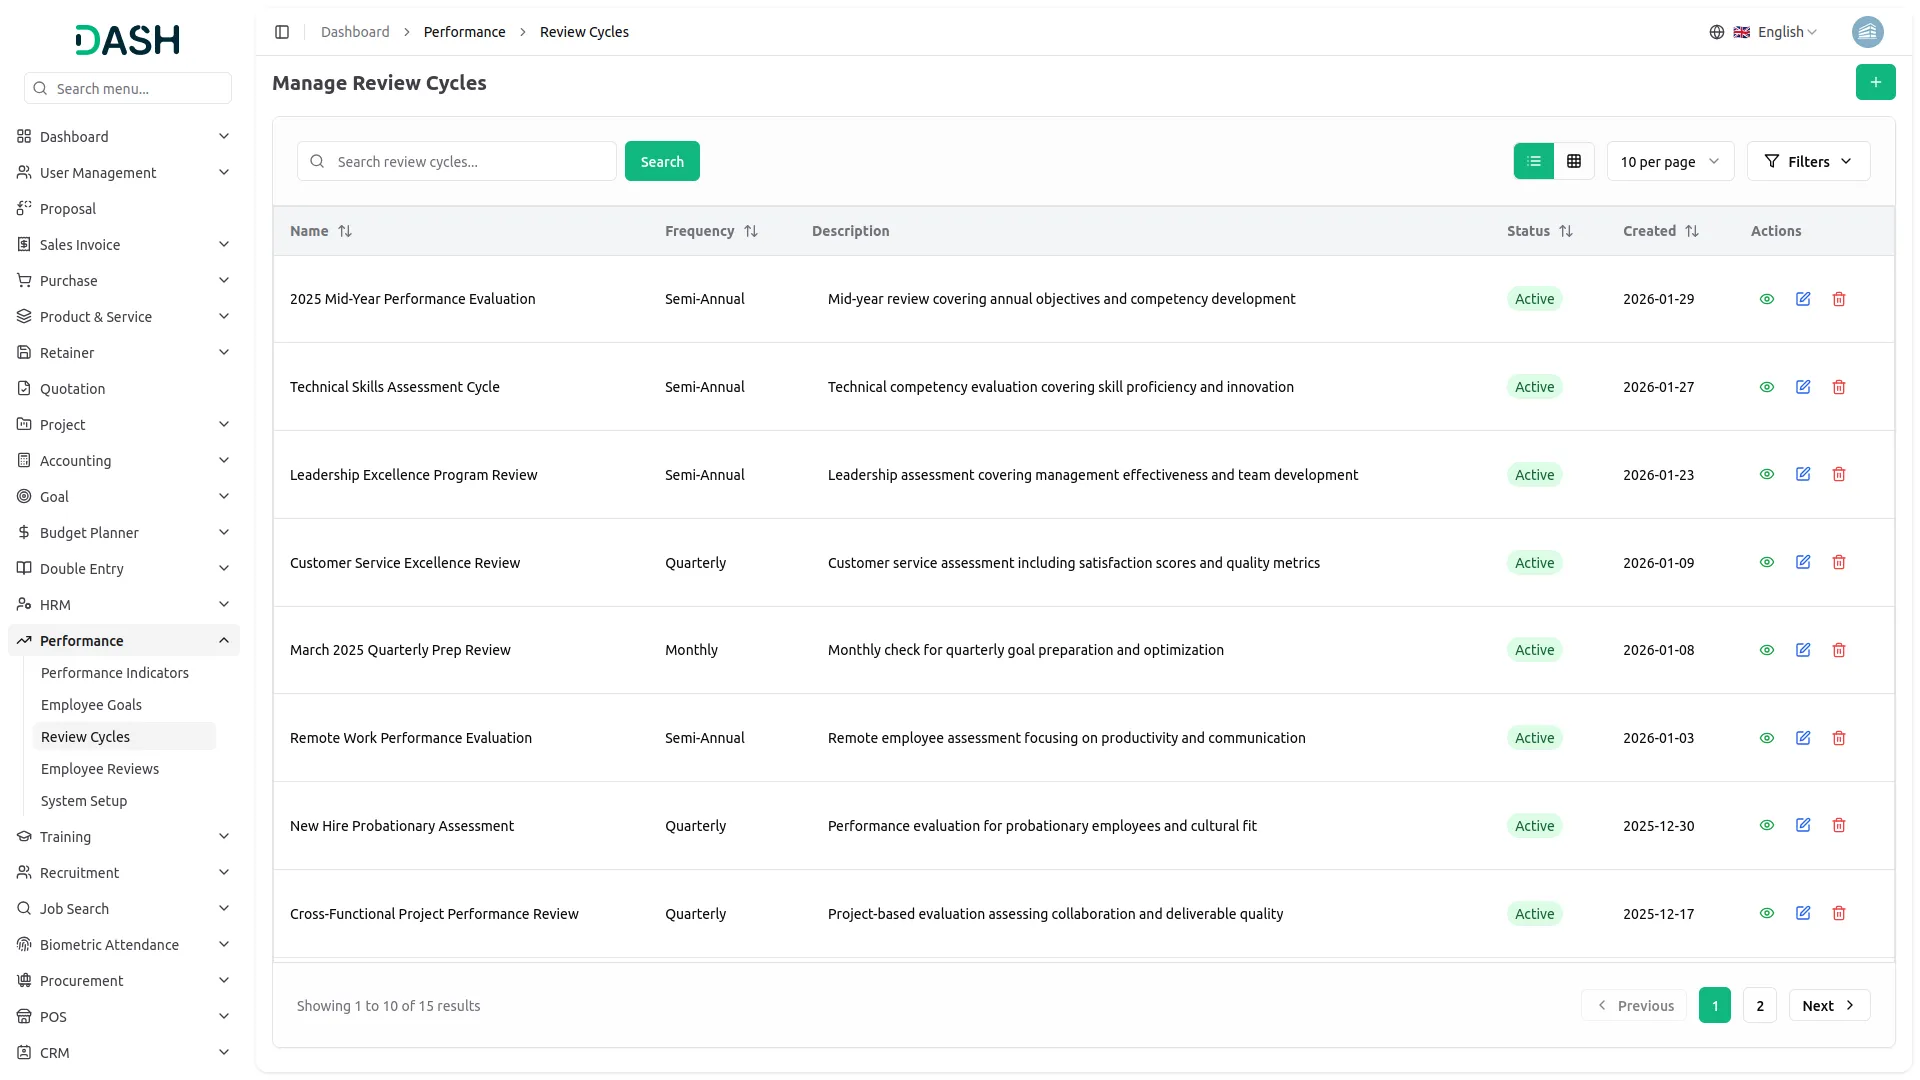Image resolution: width=1920 pixels, height=1080 pixels.
Task: Toggle the Status column sort arrows
Action: (1566, 231)
